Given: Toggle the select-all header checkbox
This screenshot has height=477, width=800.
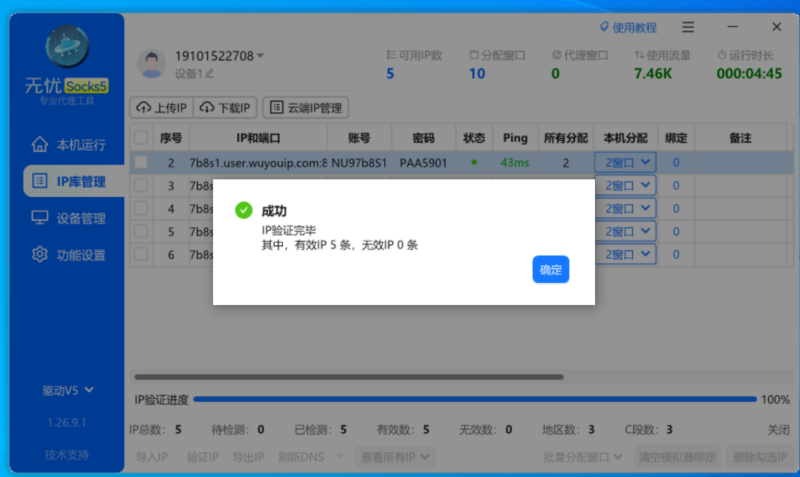Looking at the screenshot, I should (141, 138).
